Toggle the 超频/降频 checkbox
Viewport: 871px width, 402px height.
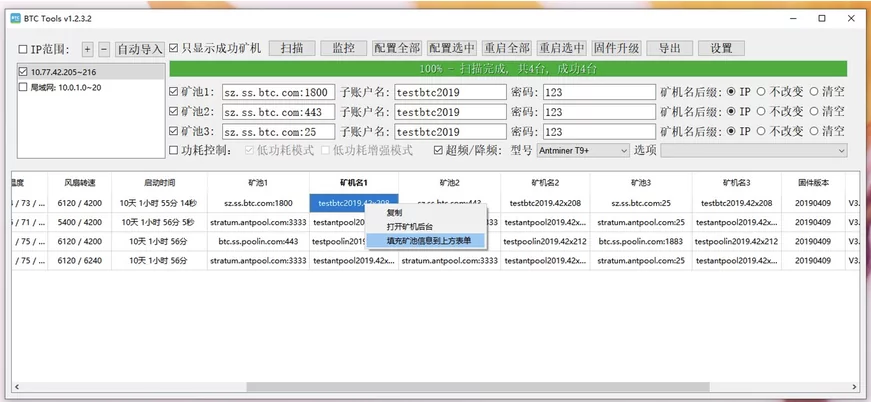(438, 150)
